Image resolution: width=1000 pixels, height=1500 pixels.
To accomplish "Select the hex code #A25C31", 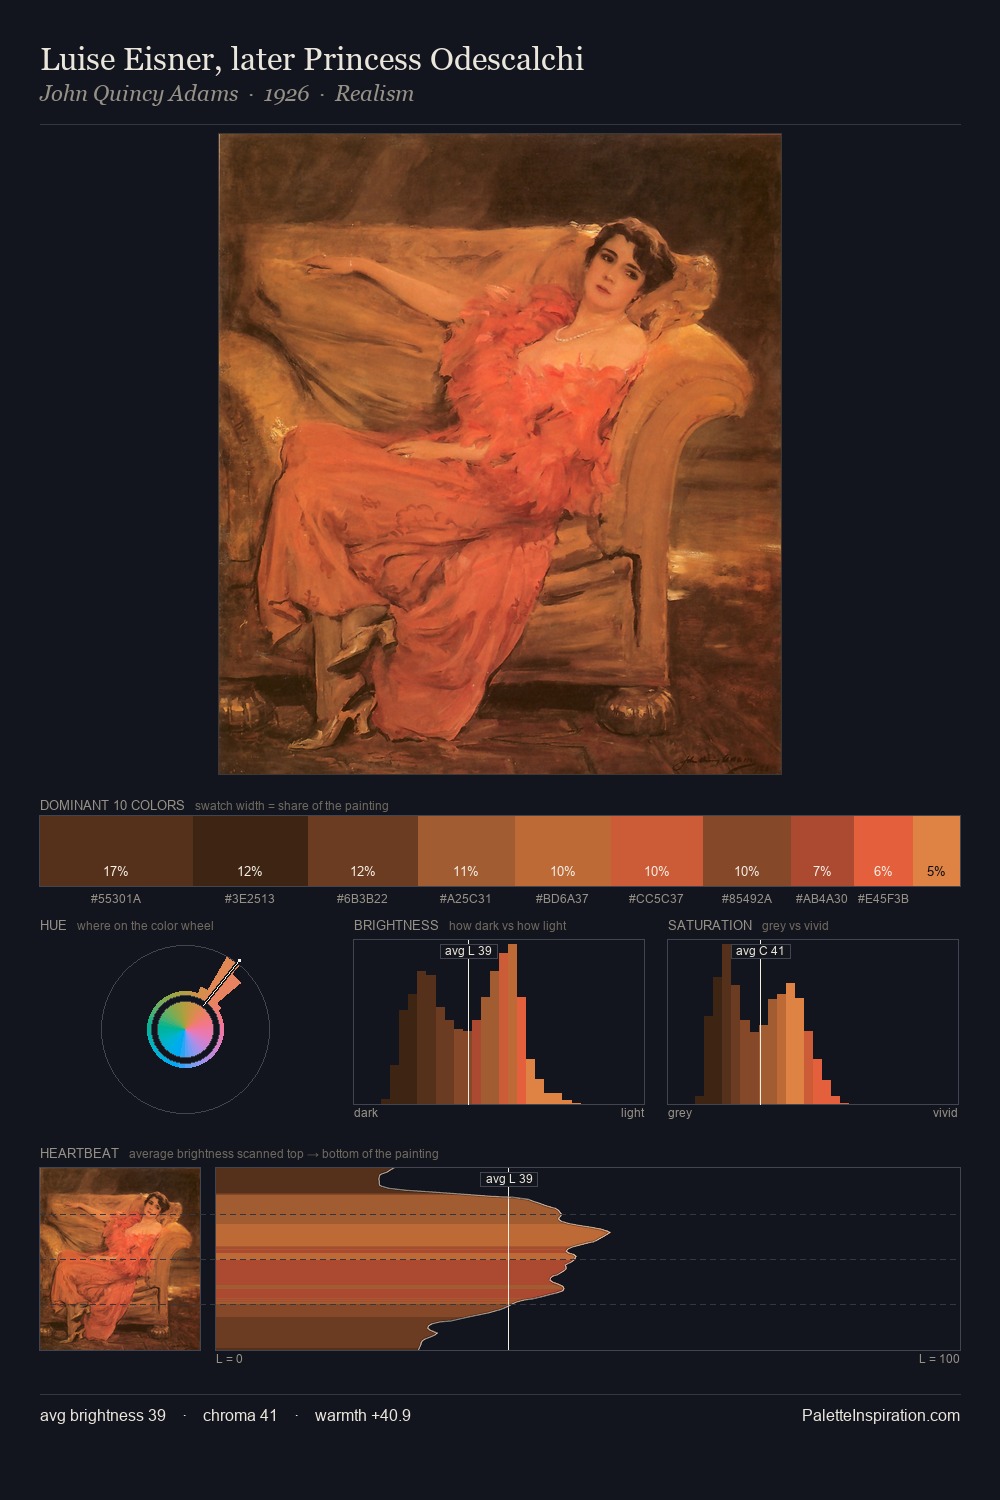I will pos(466,899).
